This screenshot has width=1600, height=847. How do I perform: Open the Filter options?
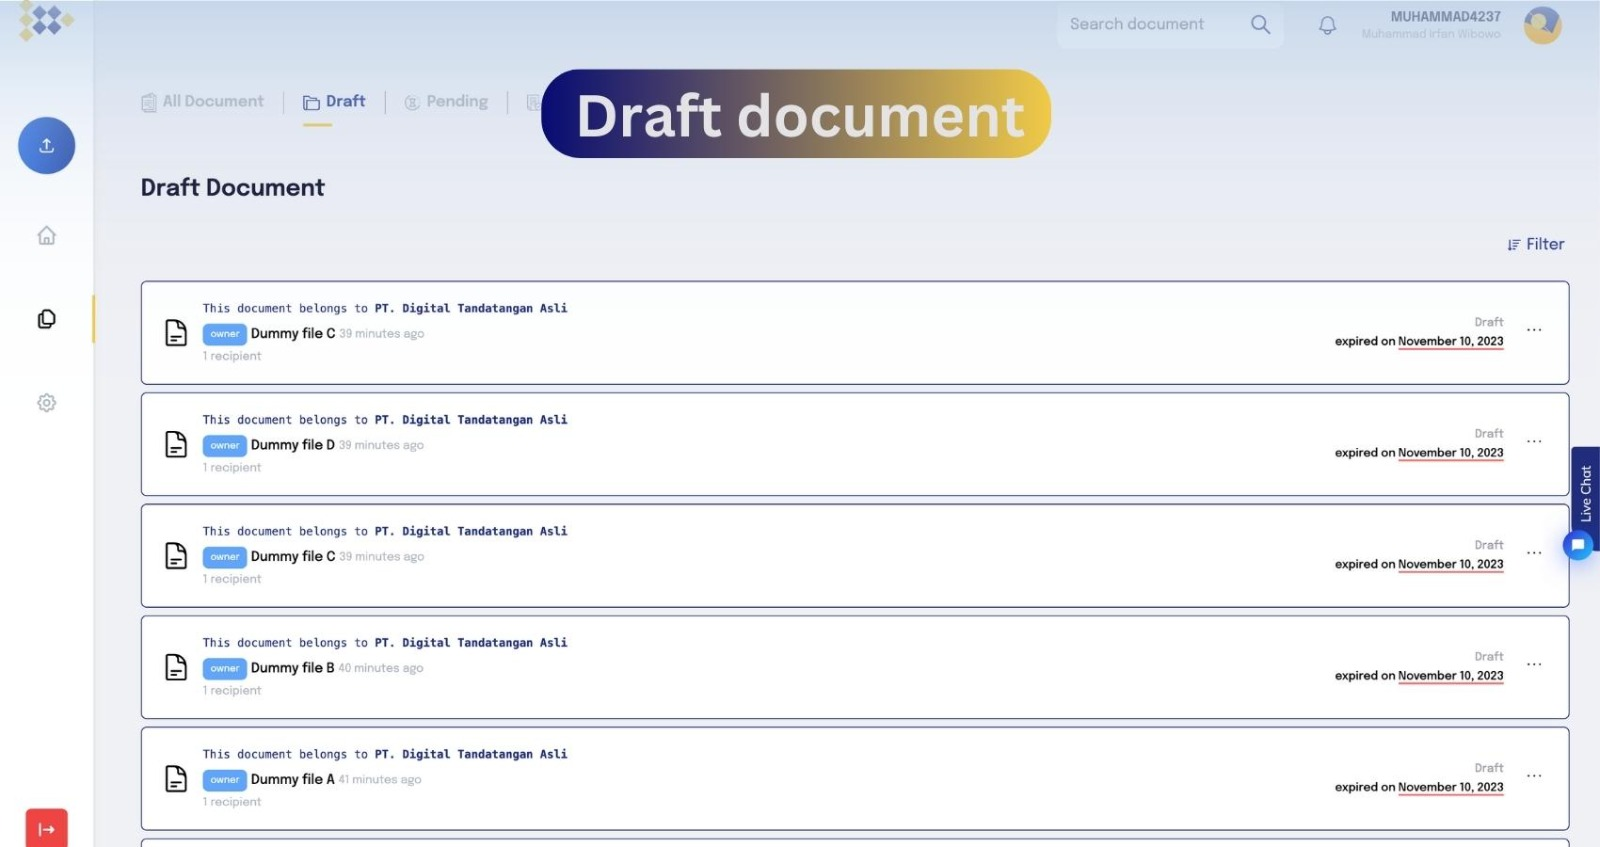point(1535,244)
